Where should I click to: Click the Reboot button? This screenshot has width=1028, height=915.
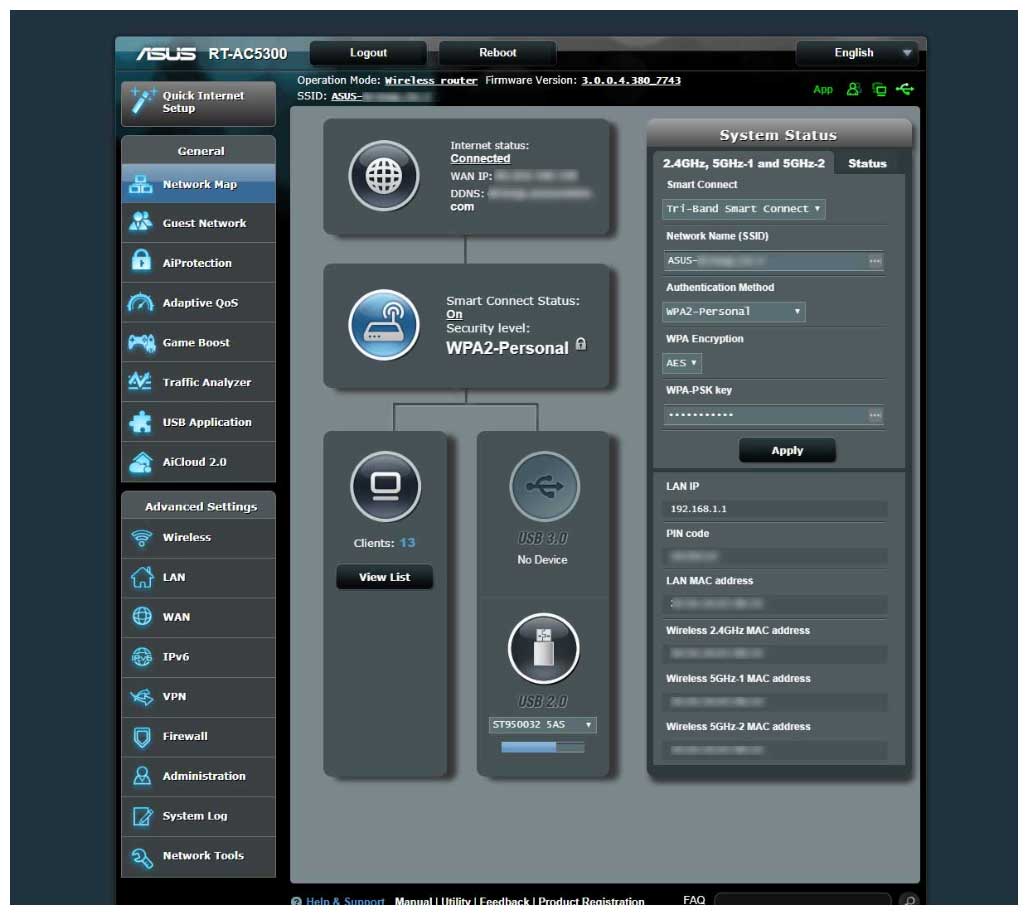point(498,53)
